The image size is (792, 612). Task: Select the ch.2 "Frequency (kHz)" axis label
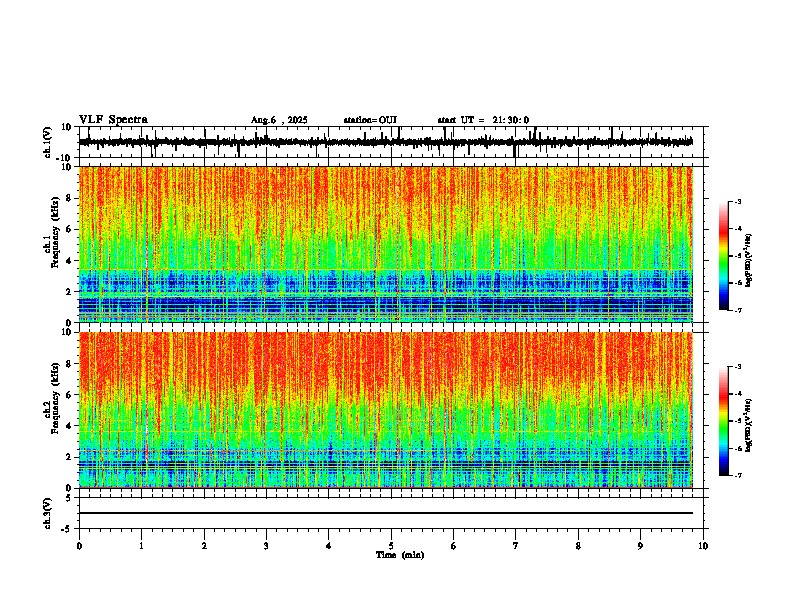[x=55, y=398]
